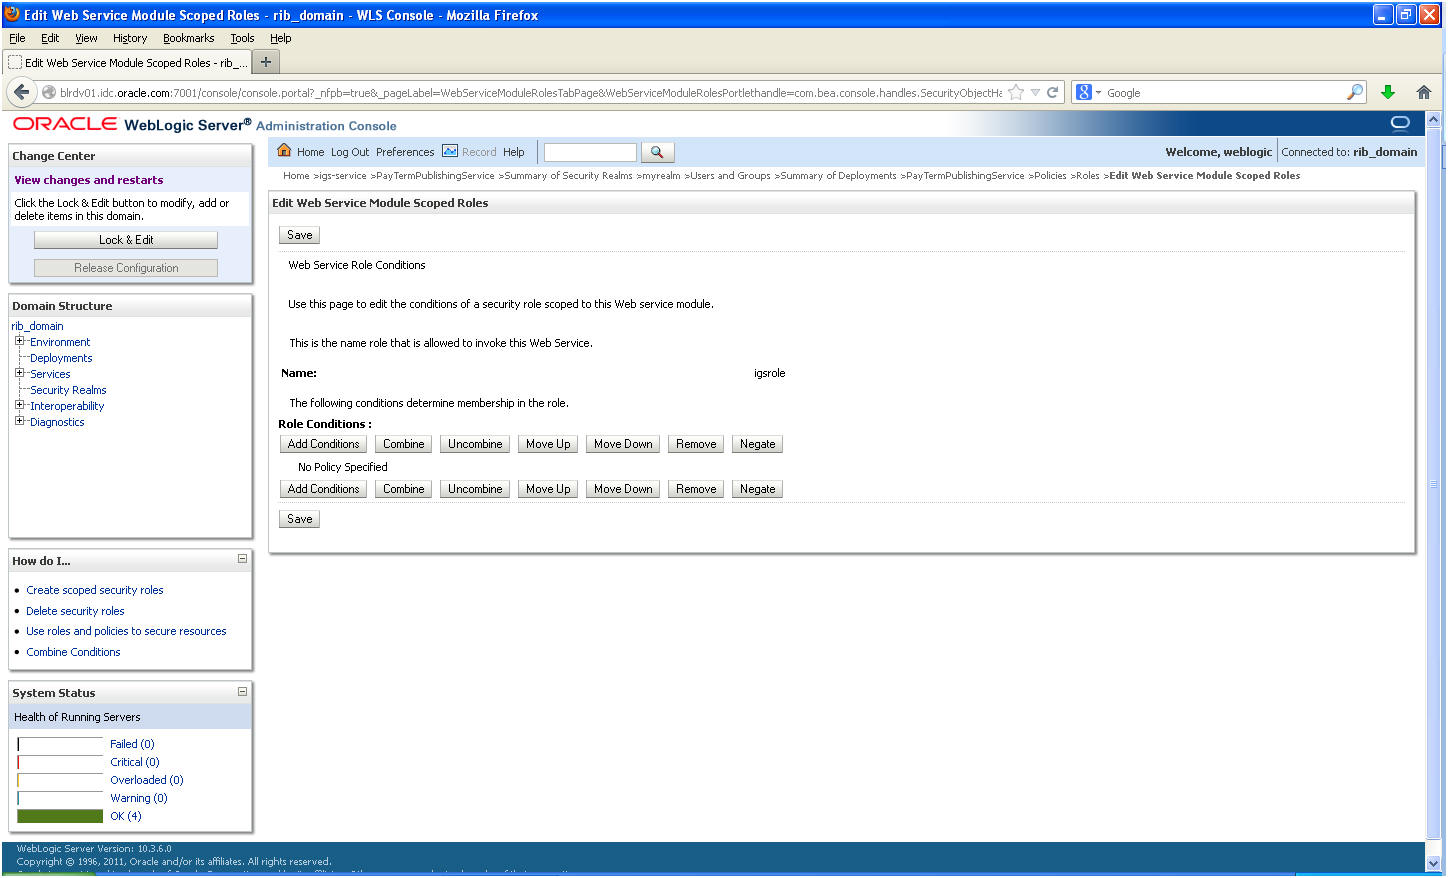This screenshot has width=1448, height=878.
Task: Click the upper Remove button
Action: click(696, 444)
